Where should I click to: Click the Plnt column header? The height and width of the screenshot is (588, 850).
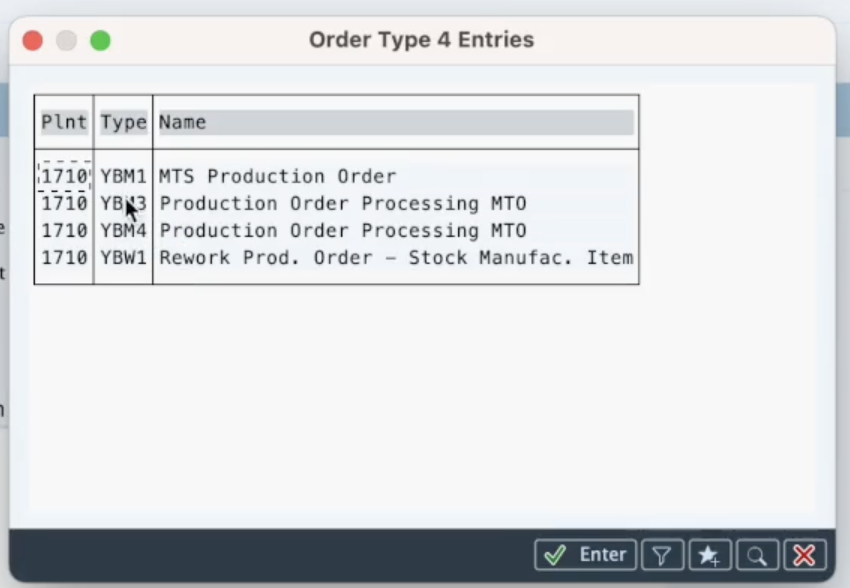(64, 122)
